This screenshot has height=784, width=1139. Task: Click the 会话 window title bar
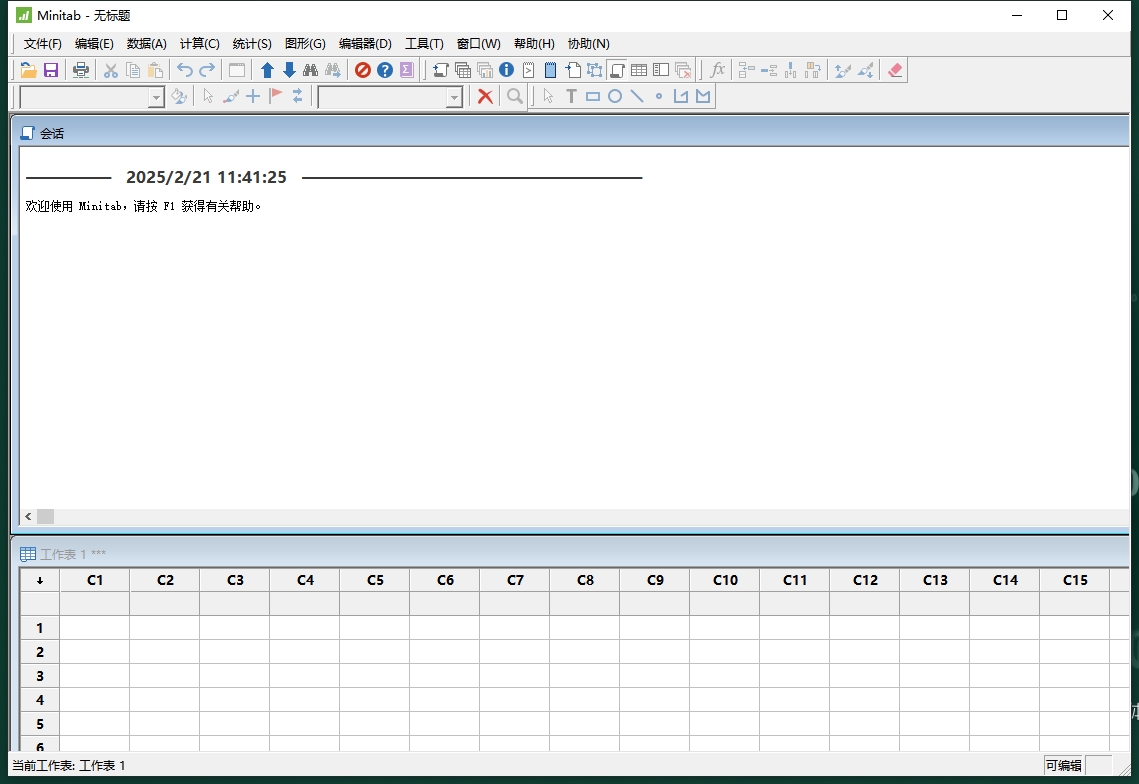coord(574,133)
